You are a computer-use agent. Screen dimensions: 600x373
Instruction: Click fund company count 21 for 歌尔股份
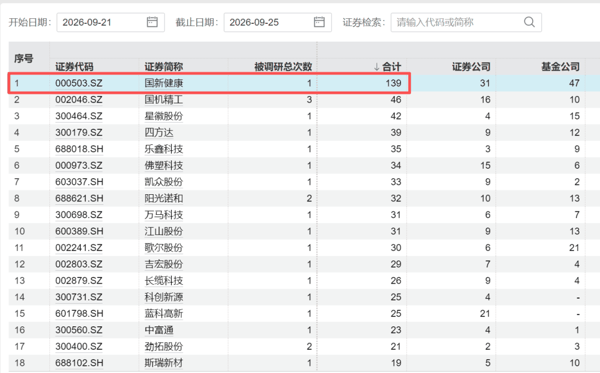574,248
